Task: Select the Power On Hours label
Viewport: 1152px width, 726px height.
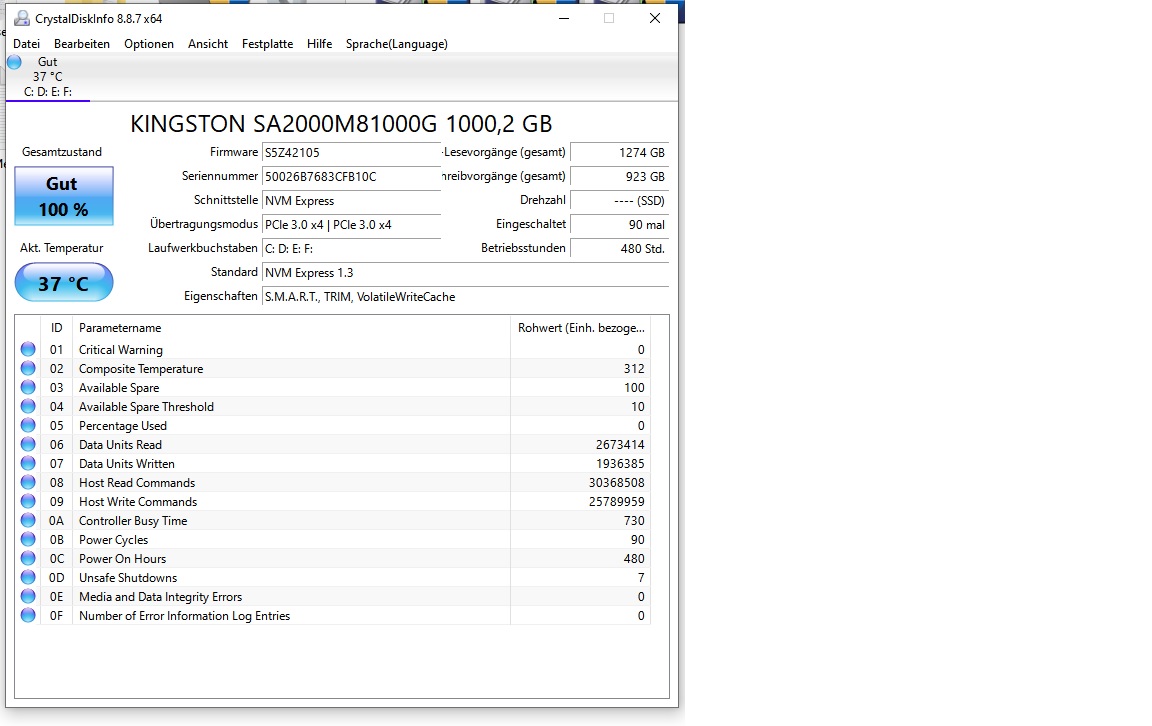Action: [x=122, y=558]
